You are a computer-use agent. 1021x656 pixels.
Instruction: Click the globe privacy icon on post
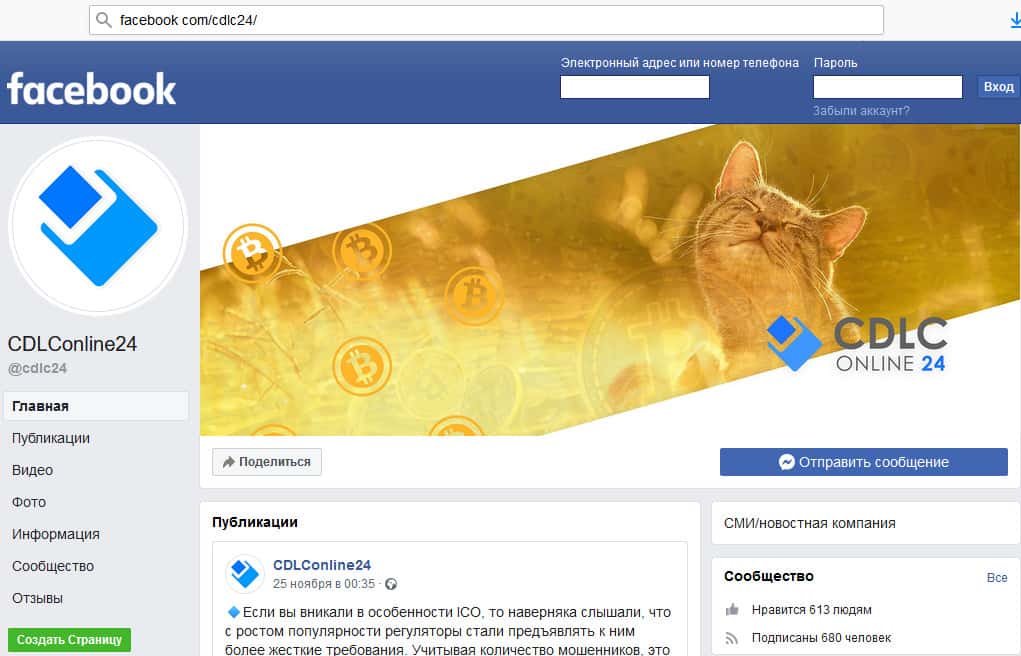(x=391, y=584)
